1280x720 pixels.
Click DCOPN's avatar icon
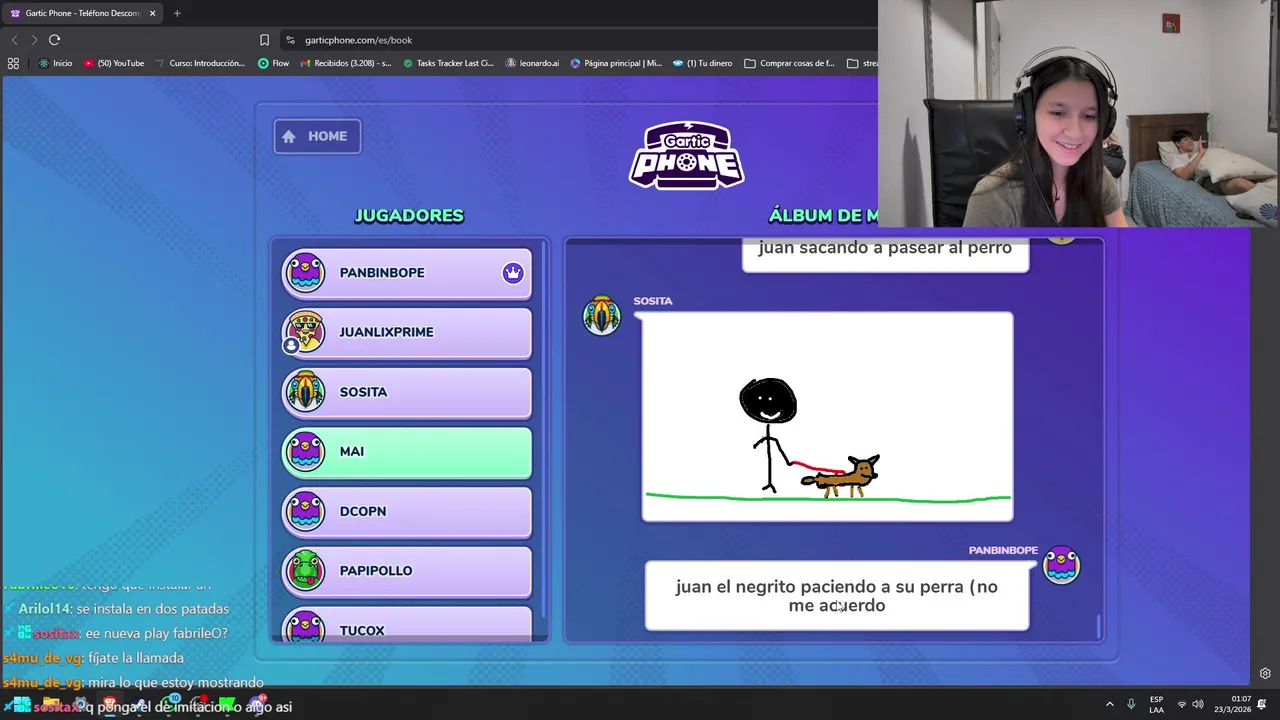[304, 511]
